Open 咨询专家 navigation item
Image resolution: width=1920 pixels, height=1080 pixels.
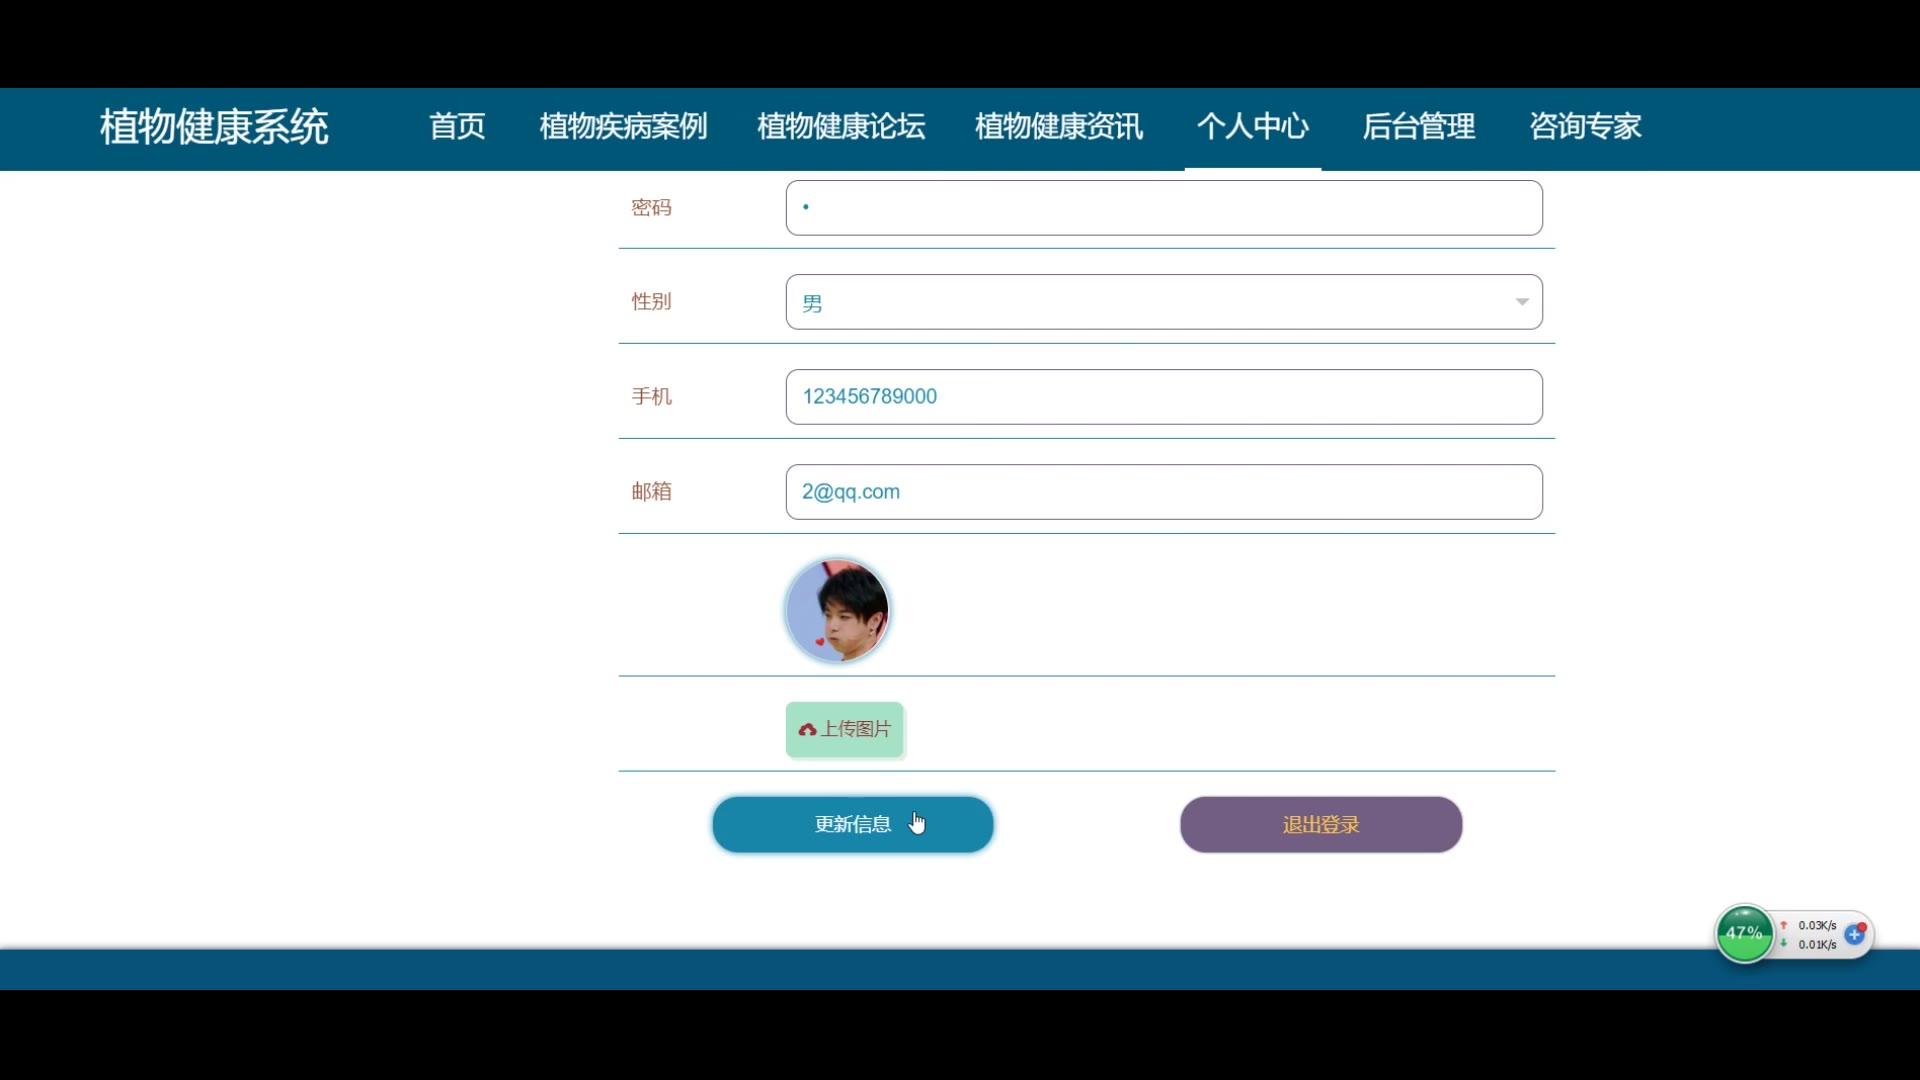pyautogui.click(x=1585, y=127)
